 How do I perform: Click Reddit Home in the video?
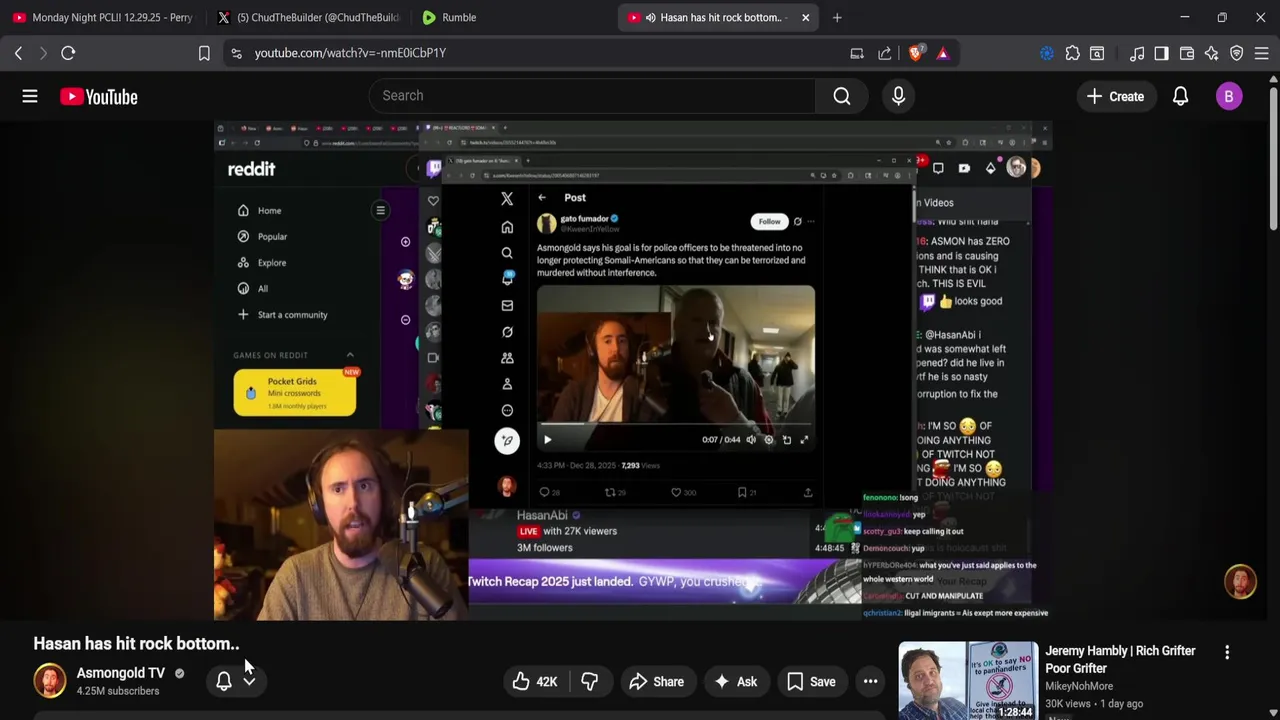click(269, 210)
